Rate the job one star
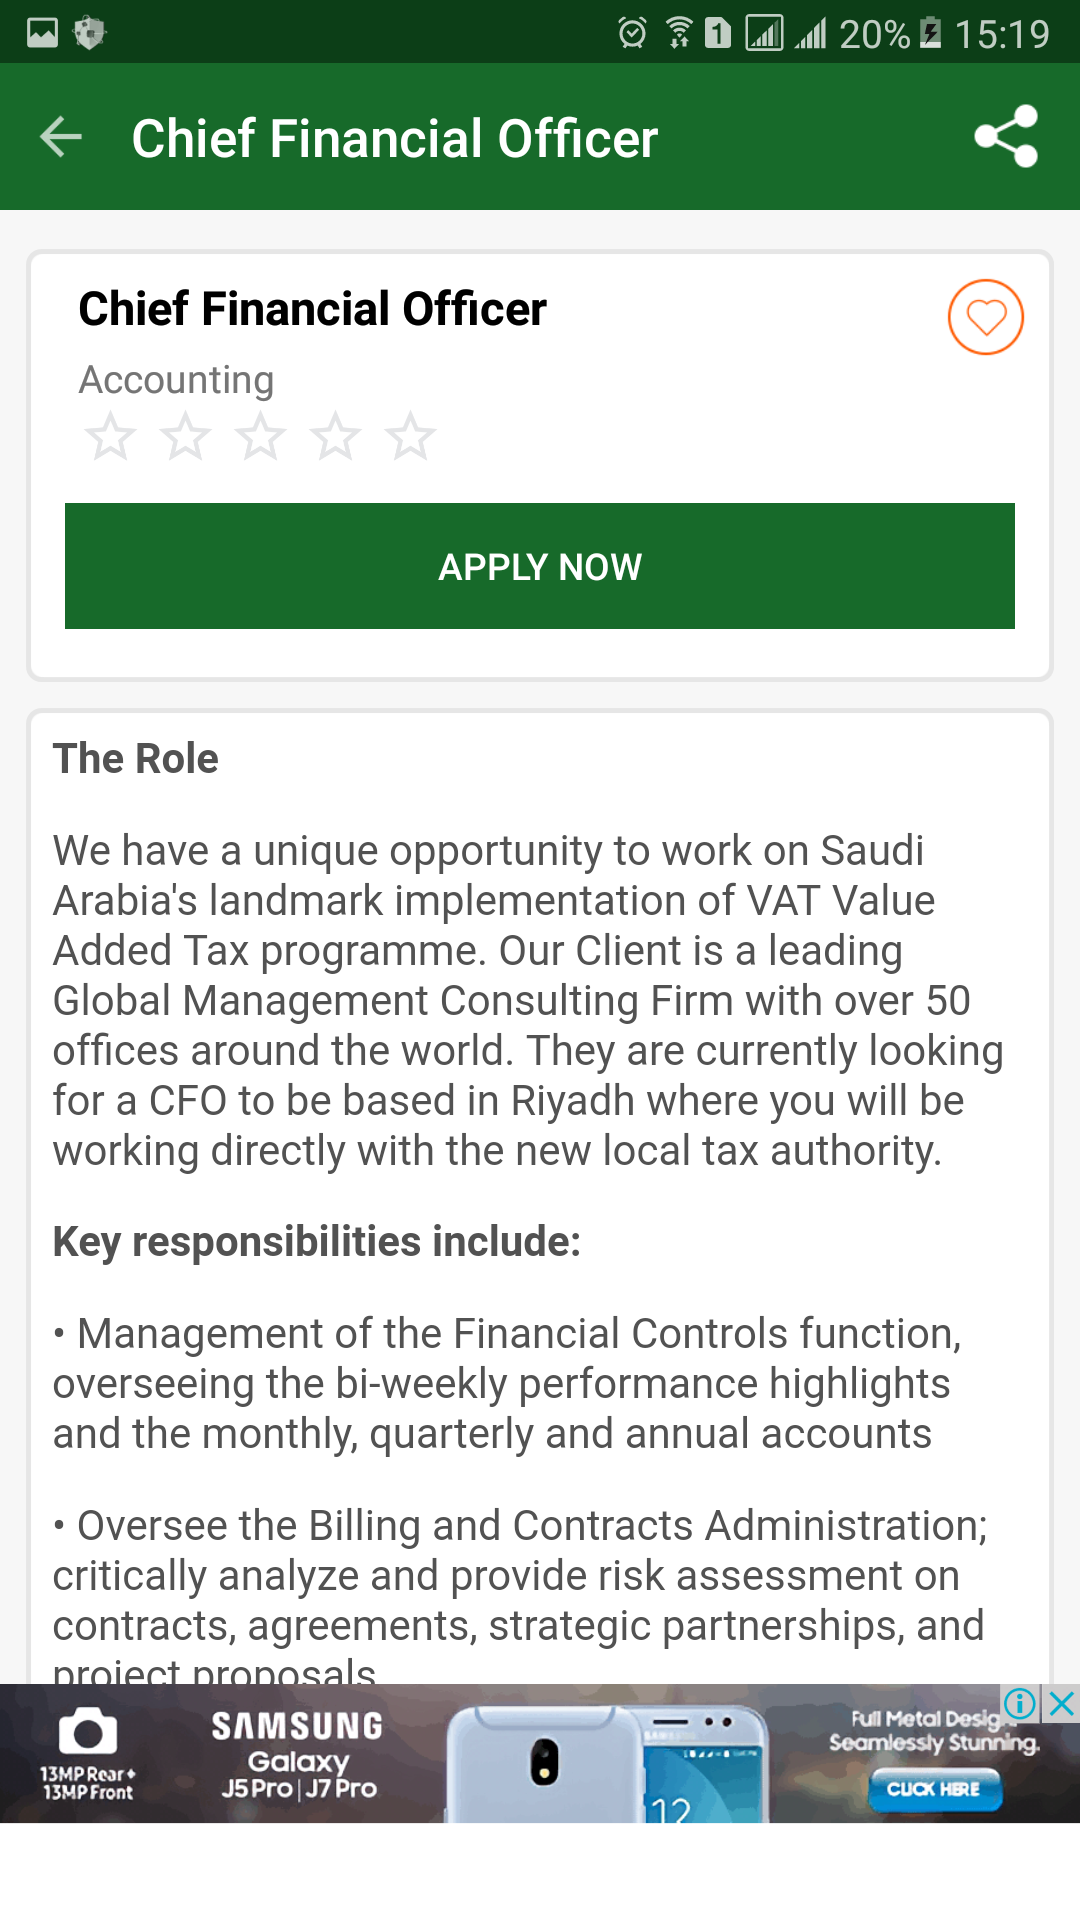 [110, 437]
